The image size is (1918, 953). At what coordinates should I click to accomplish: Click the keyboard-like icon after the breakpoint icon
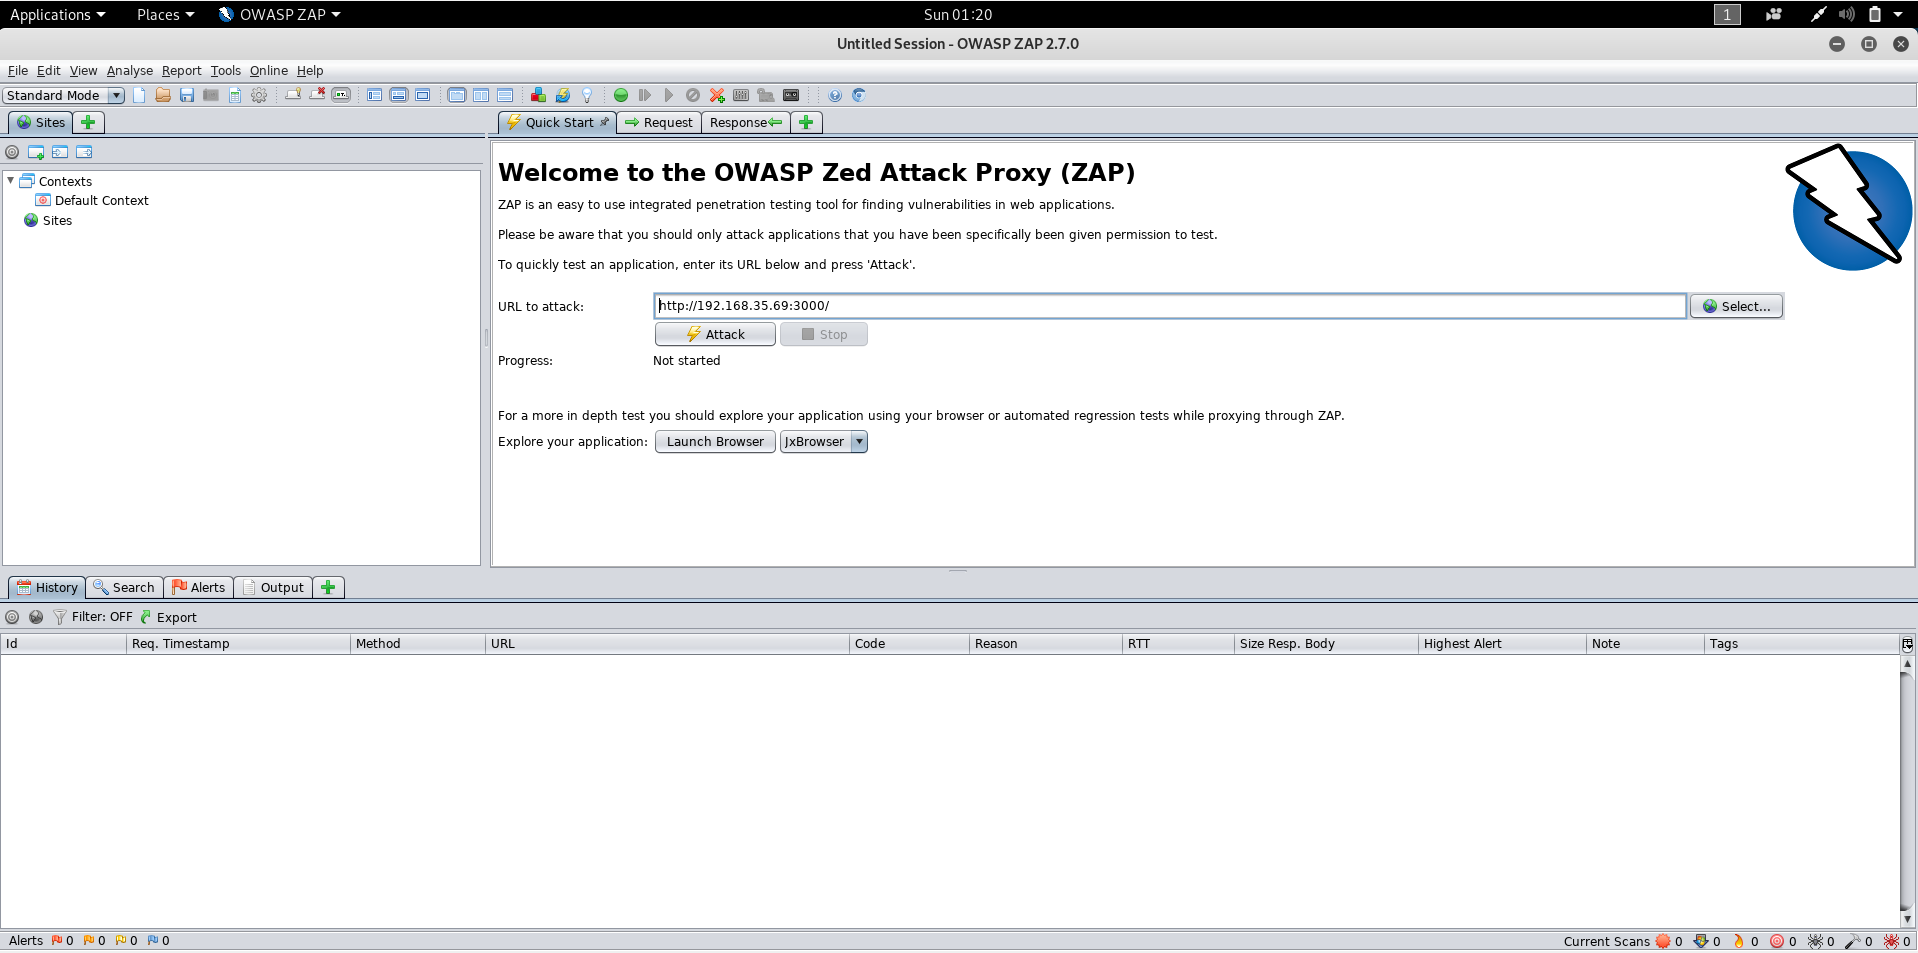(741, 95)
